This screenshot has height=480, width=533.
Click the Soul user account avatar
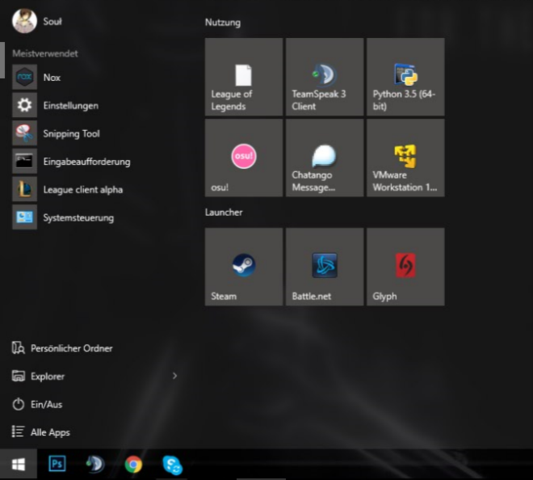24,21
